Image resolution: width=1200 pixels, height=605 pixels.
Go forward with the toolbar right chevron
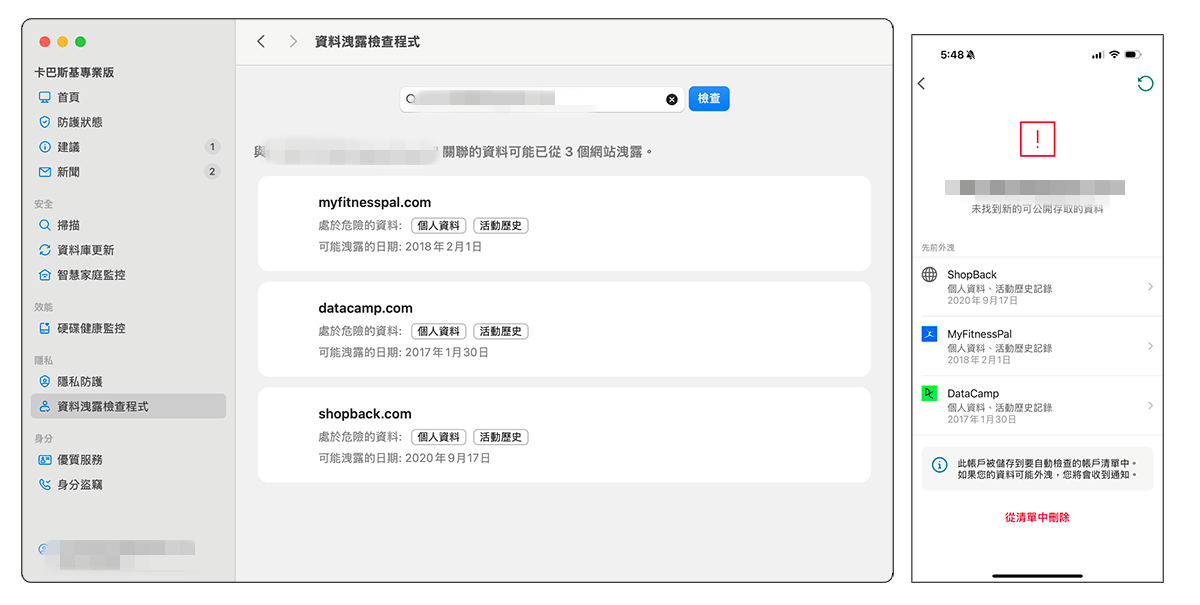click(293, 41)
